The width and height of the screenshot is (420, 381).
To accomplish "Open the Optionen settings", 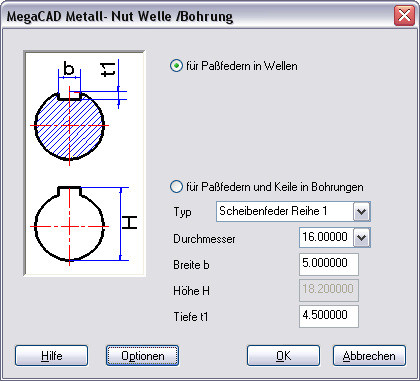I will [142, 356].
